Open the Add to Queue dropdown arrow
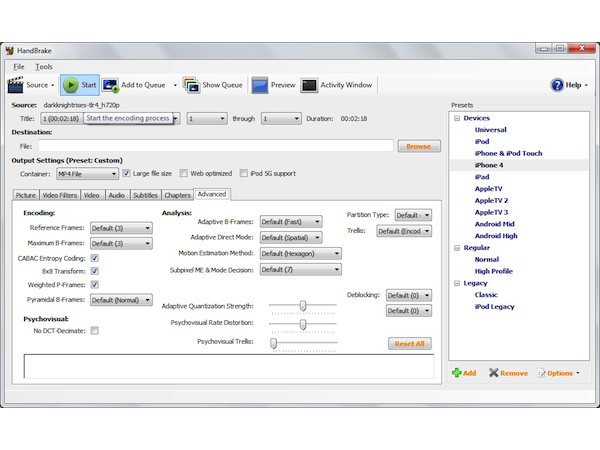 175,85
